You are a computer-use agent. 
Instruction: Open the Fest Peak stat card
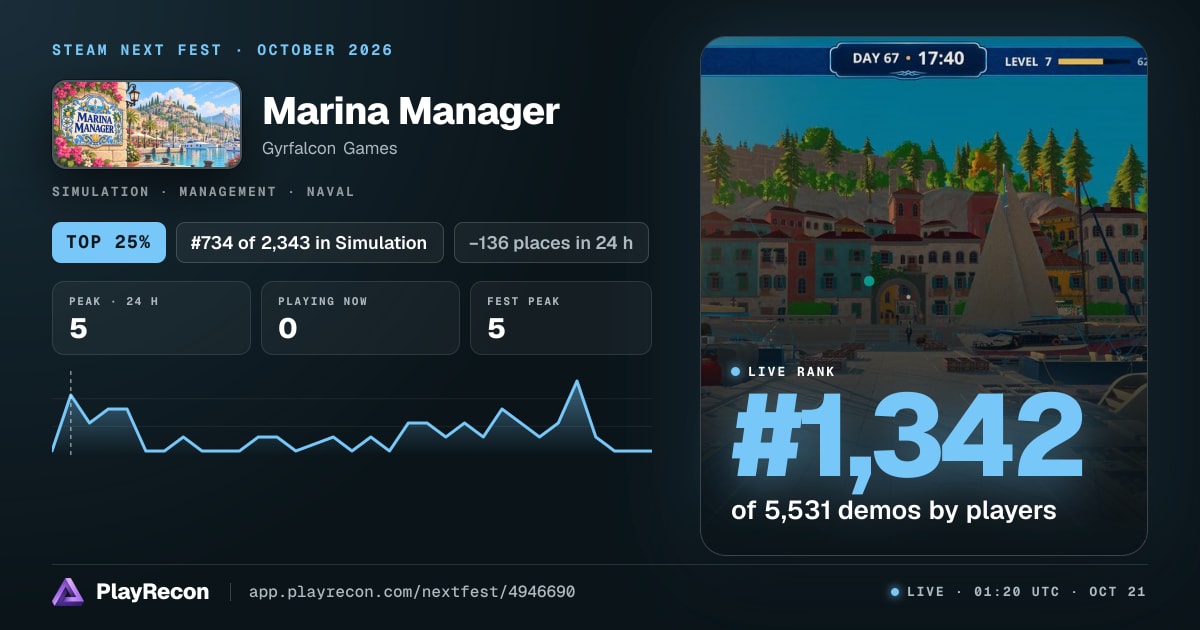[x=561, y=318]
